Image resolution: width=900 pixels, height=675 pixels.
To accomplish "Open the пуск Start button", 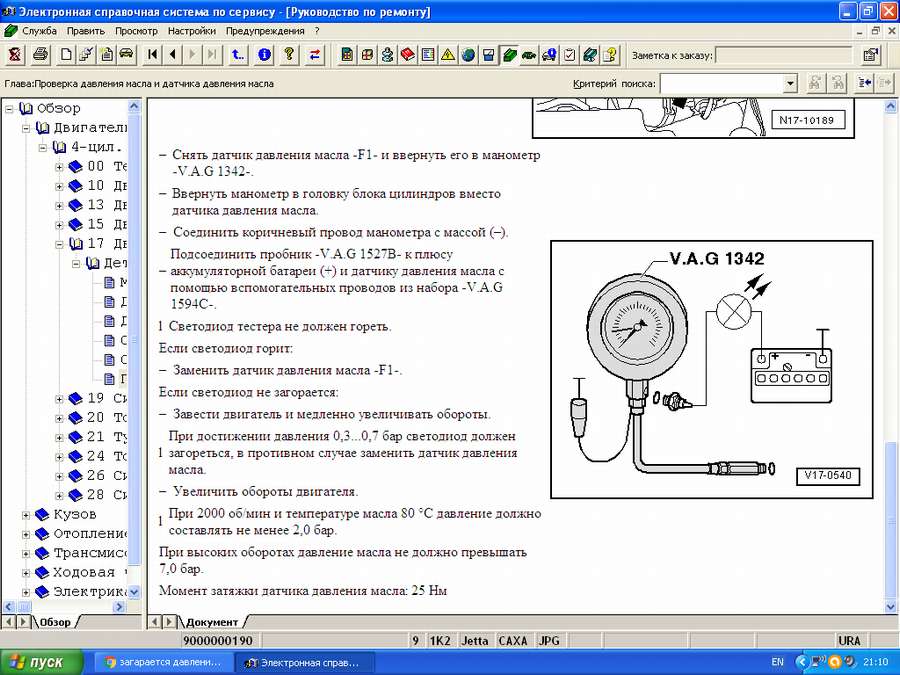I will 40,662.
